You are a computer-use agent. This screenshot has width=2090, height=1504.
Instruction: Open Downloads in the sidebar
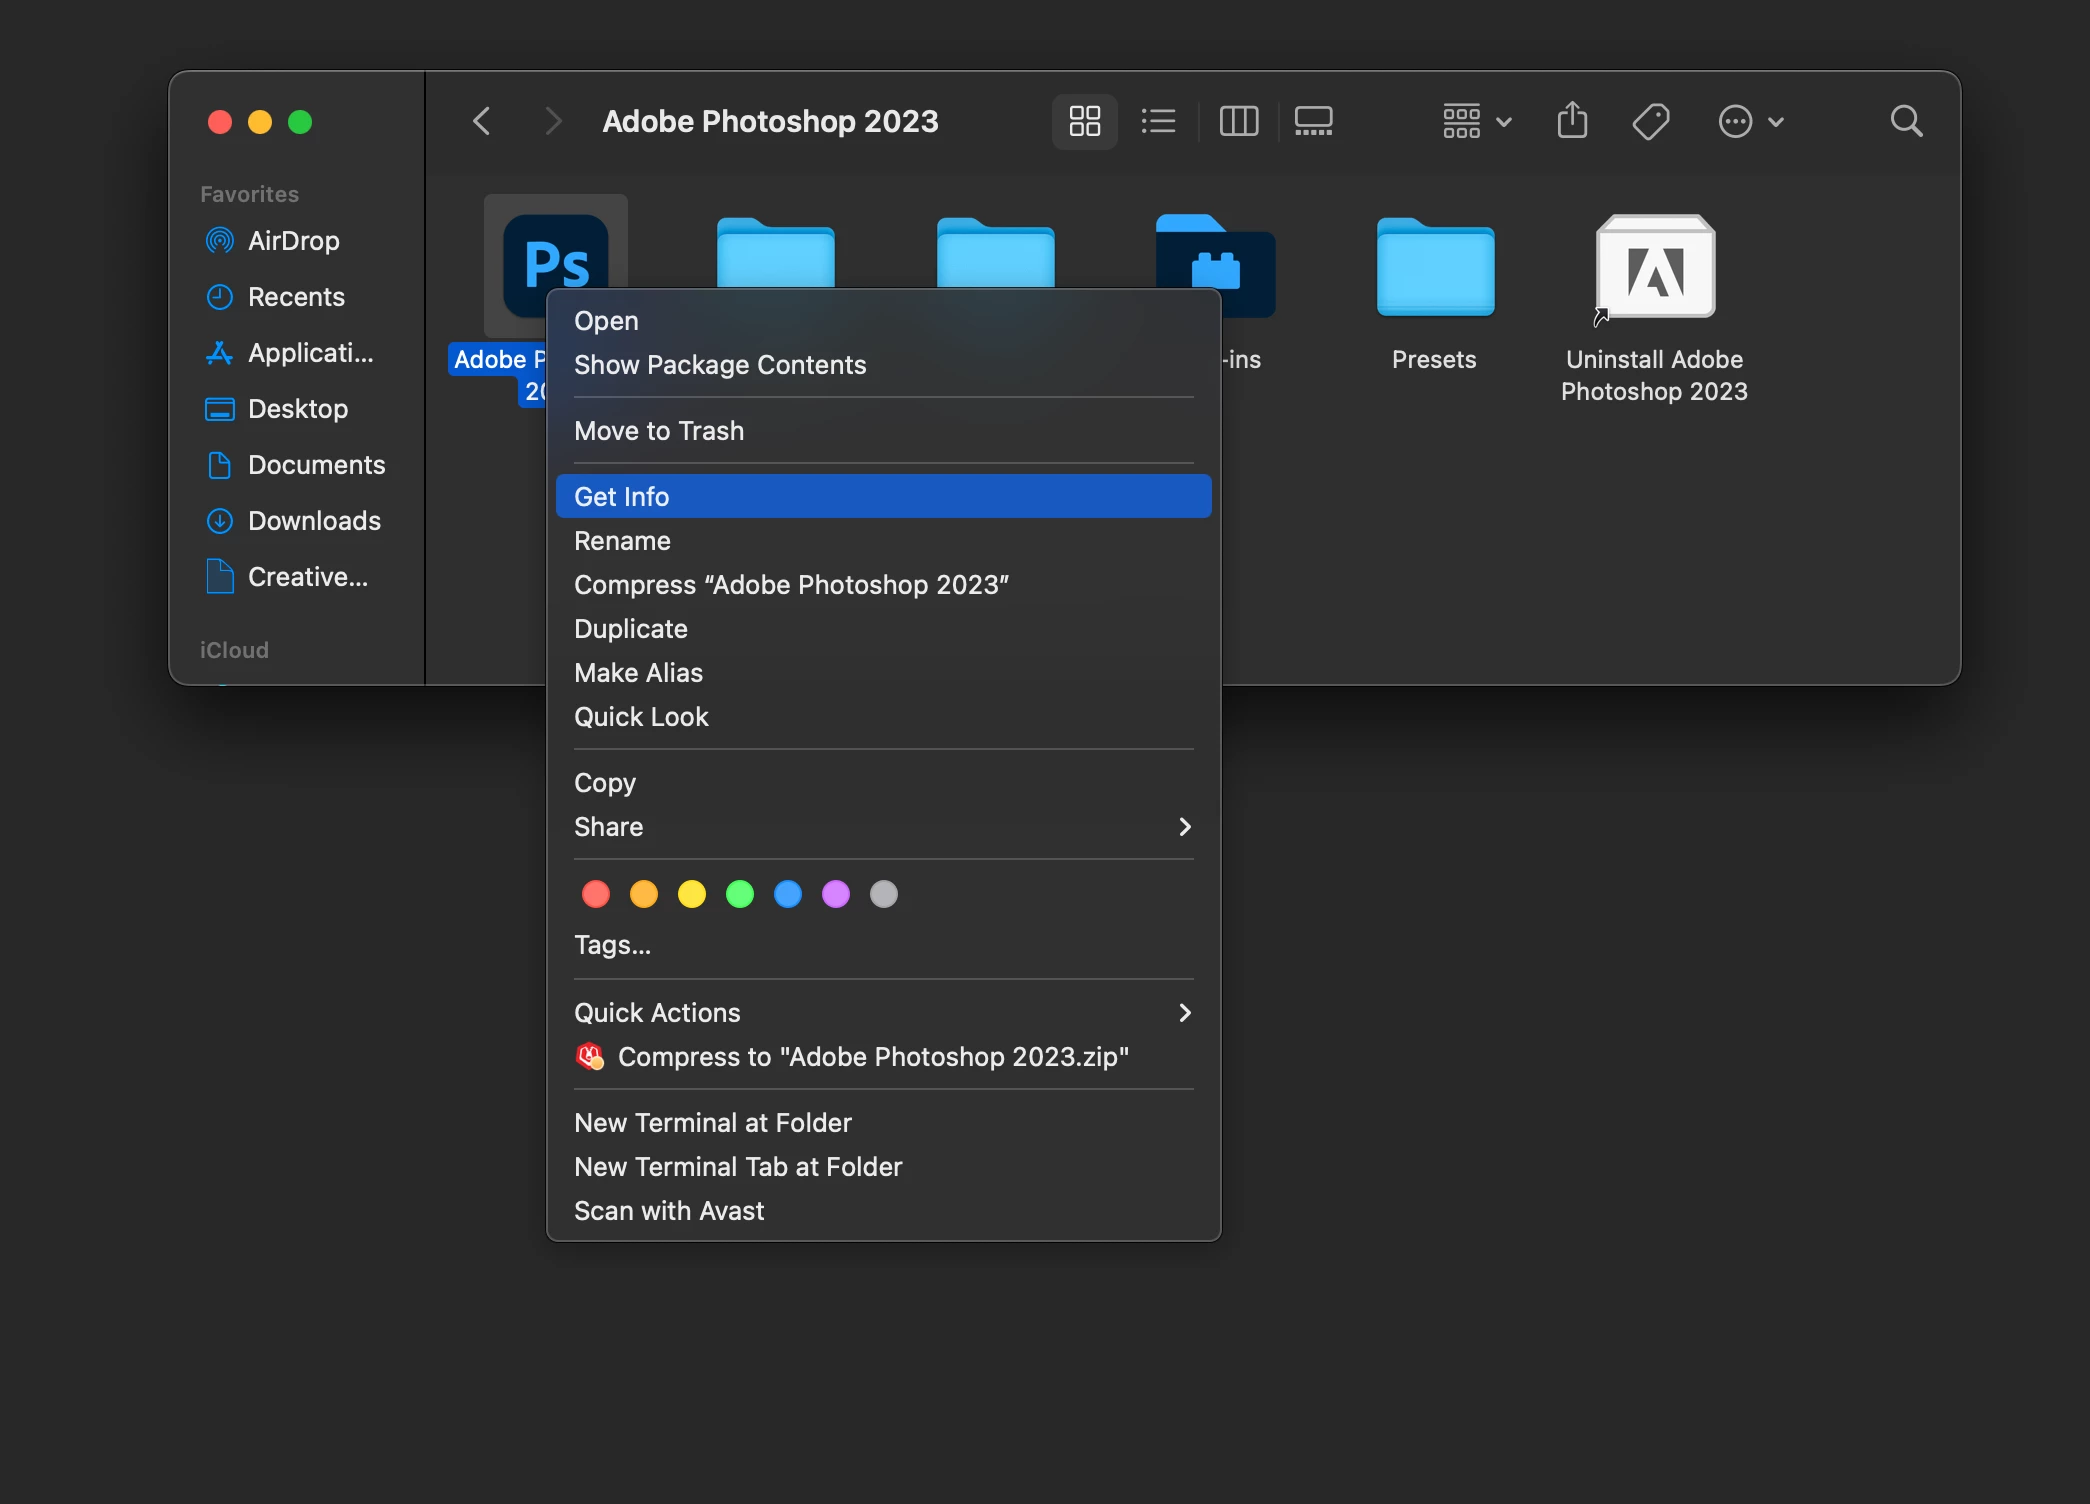pyautogui.click(x=314, y=521)
